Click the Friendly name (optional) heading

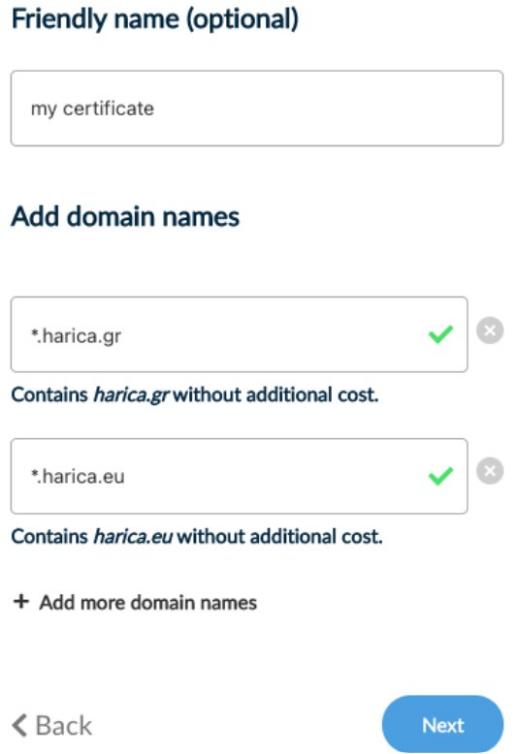tap(155, 20)
